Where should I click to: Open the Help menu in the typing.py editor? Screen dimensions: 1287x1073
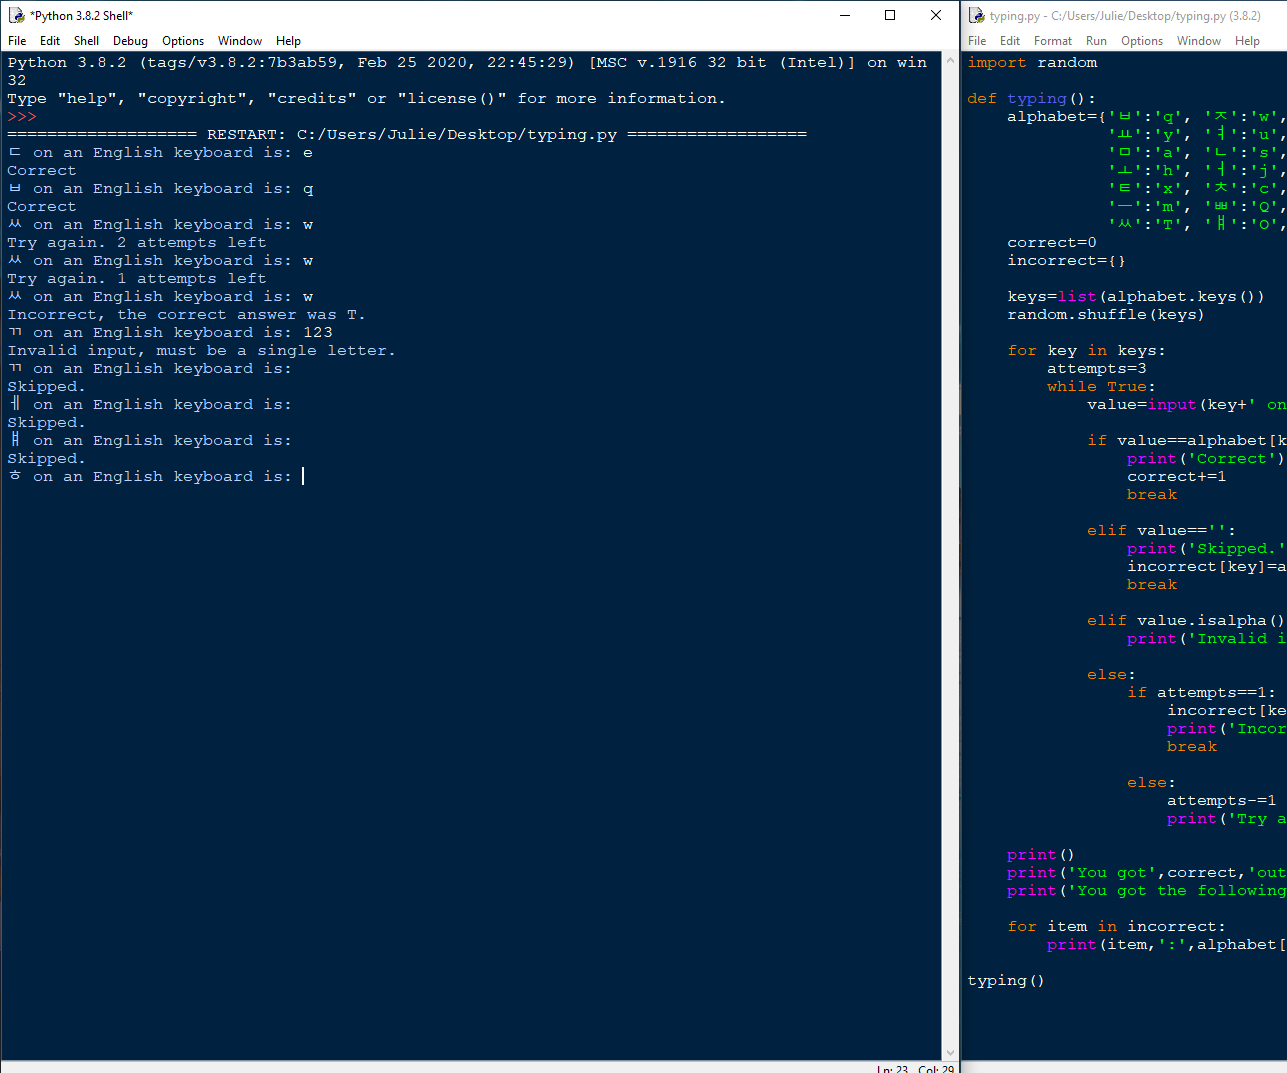[x=1247, y=41]
